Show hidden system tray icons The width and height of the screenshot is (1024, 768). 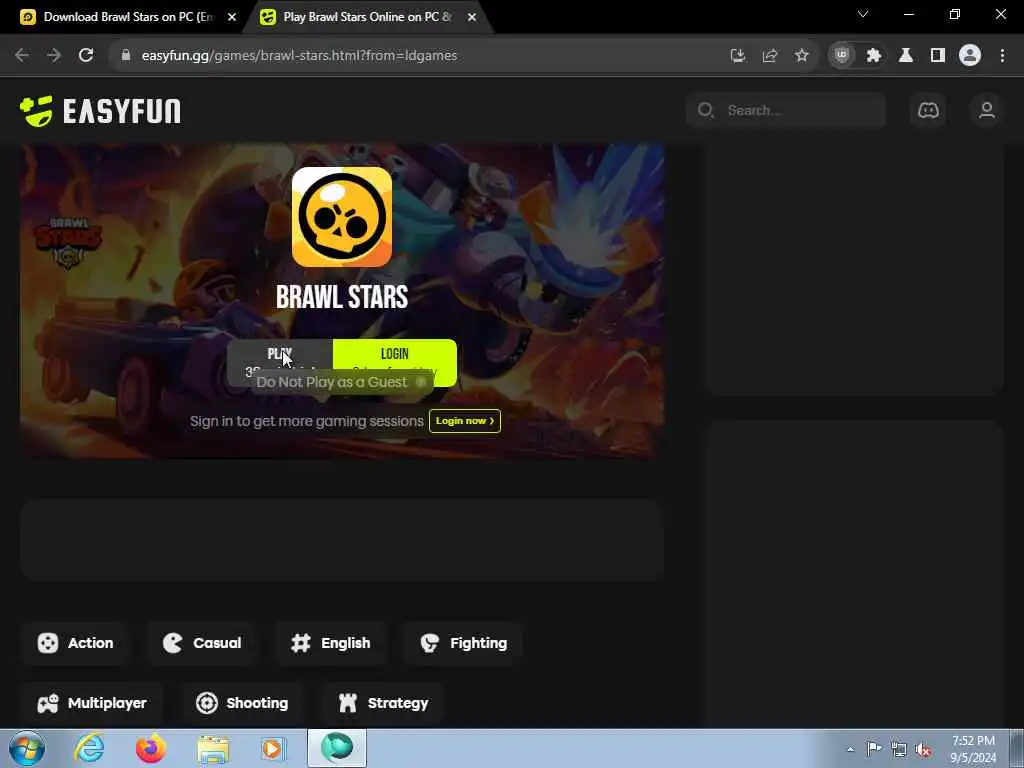pyautogui.click(x=850, y=749)
